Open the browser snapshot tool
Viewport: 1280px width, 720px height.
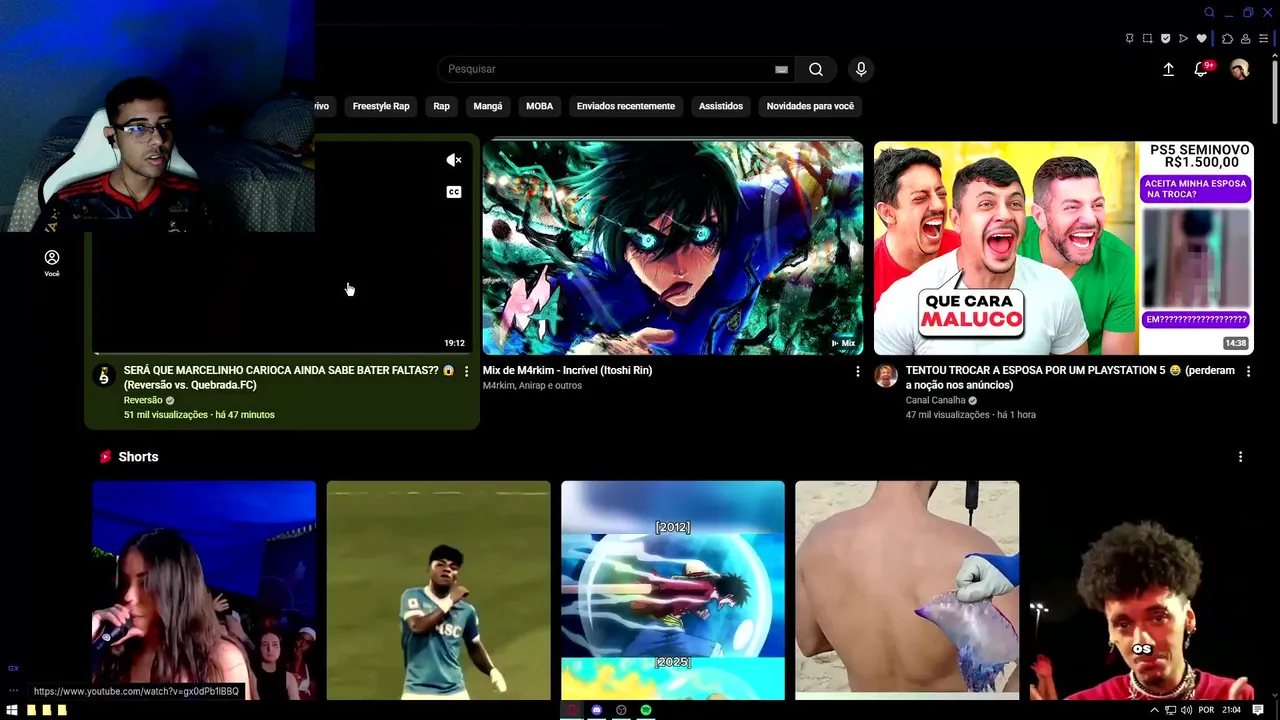point(1147,39)
